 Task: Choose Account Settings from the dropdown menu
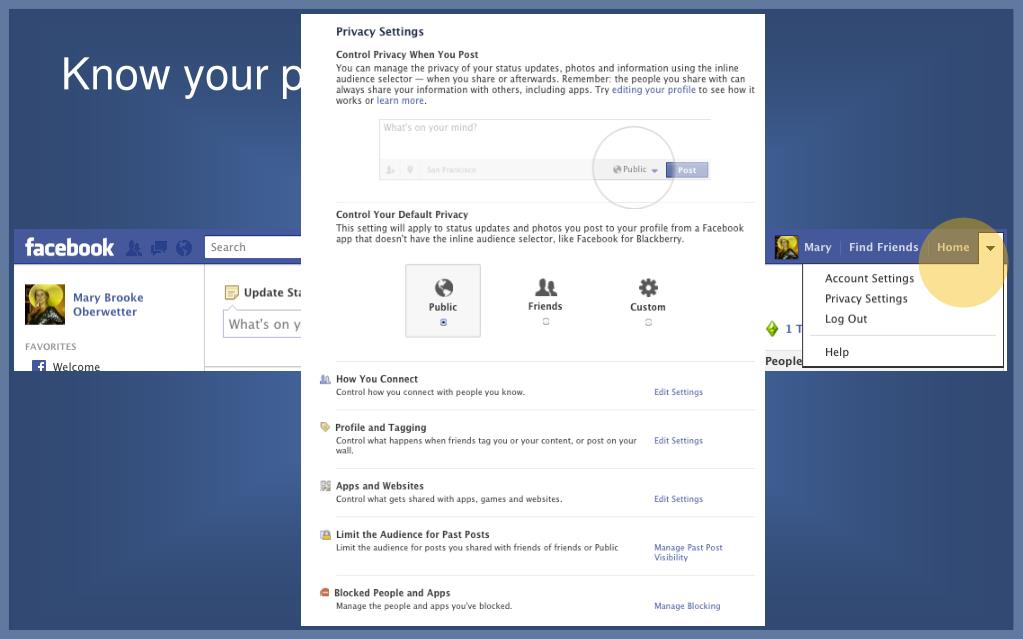coord(869,278)
